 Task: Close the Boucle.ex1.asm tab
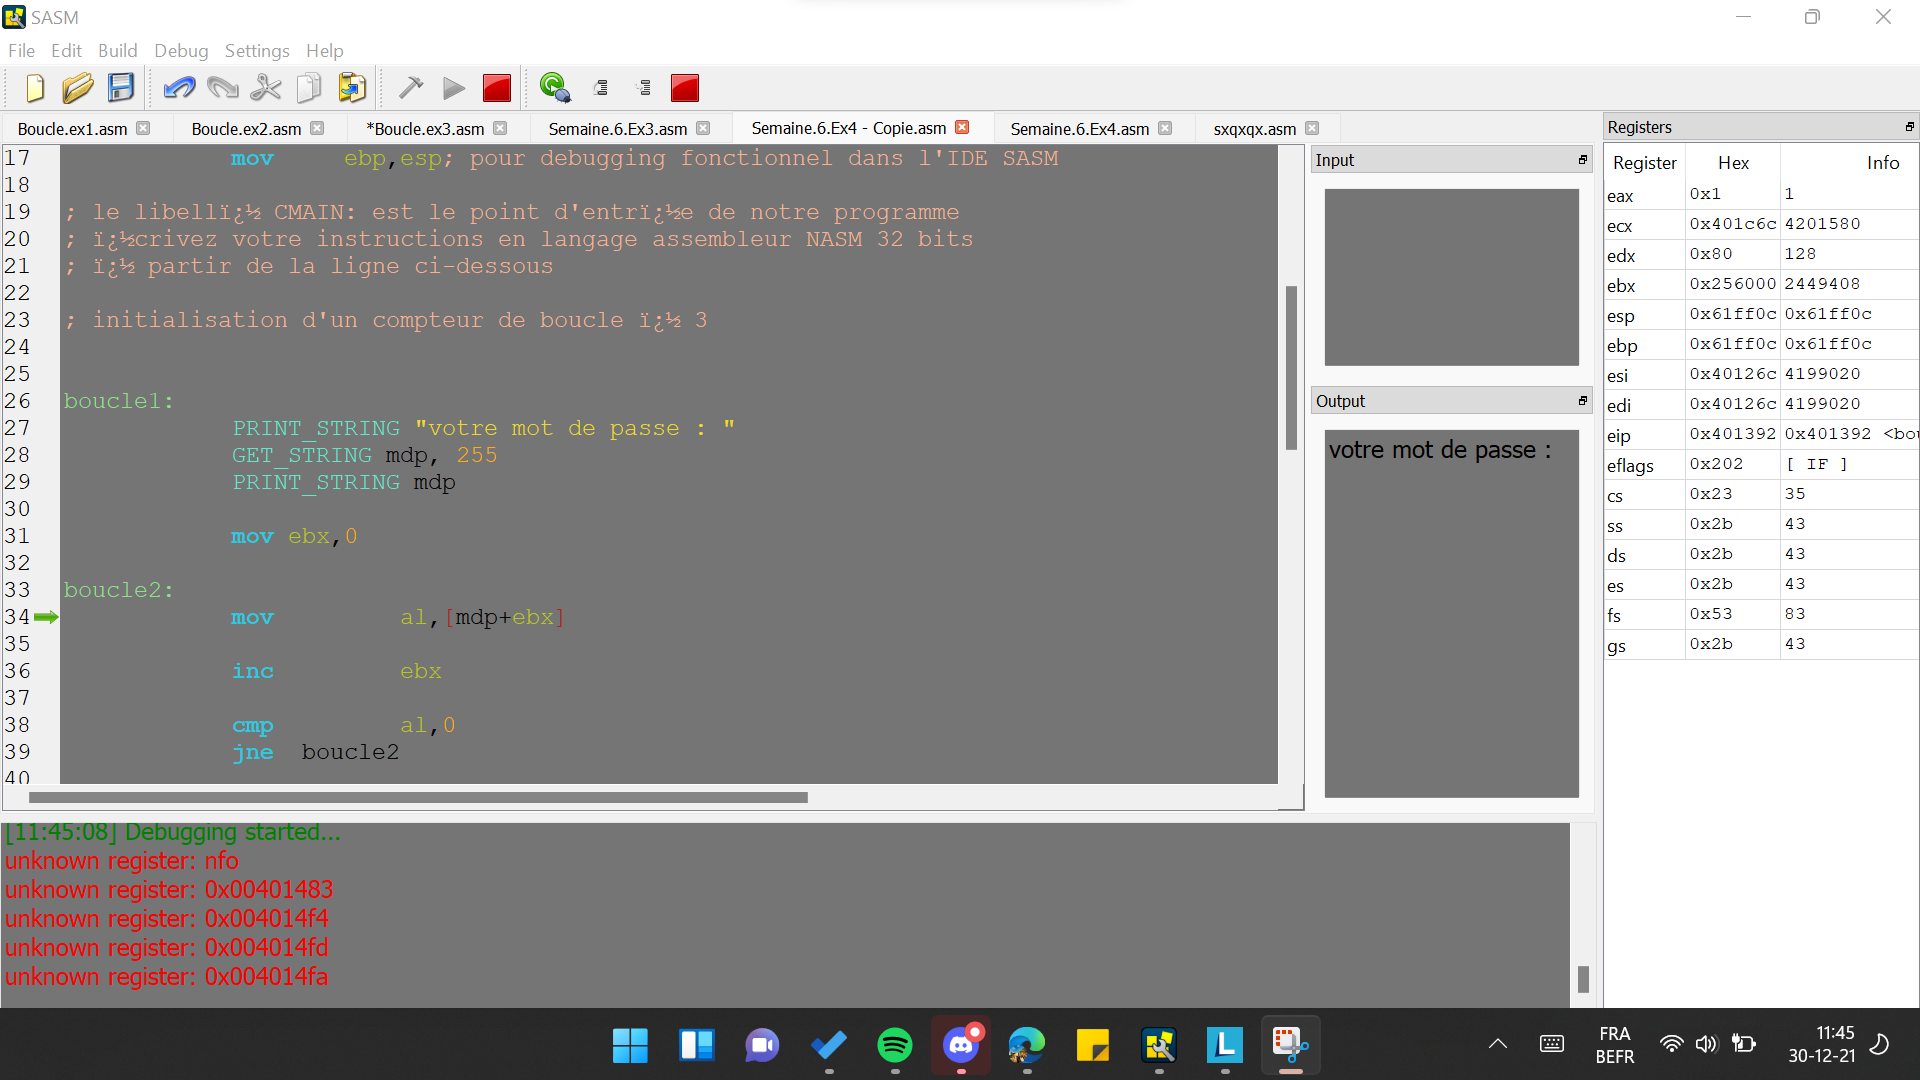143,128
